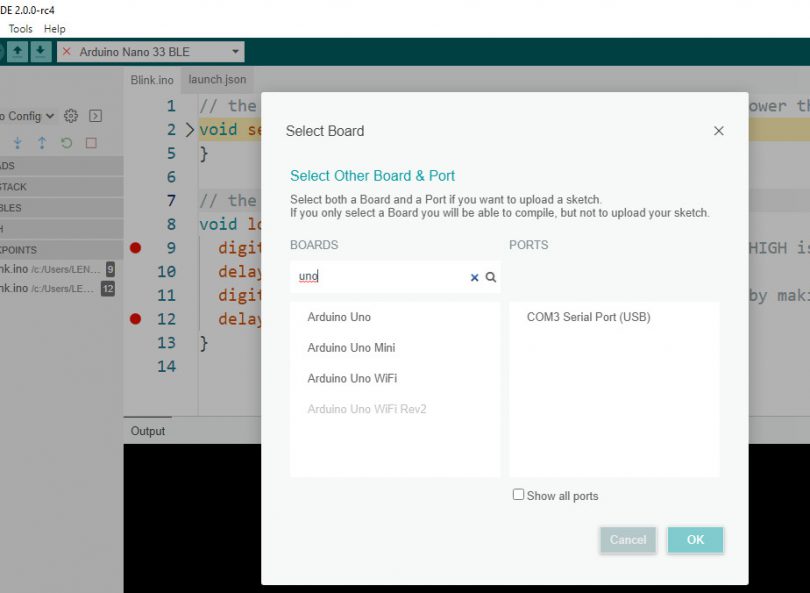Open the debug console icon
This screenshot has height=593, width=810.
(96, 116)
